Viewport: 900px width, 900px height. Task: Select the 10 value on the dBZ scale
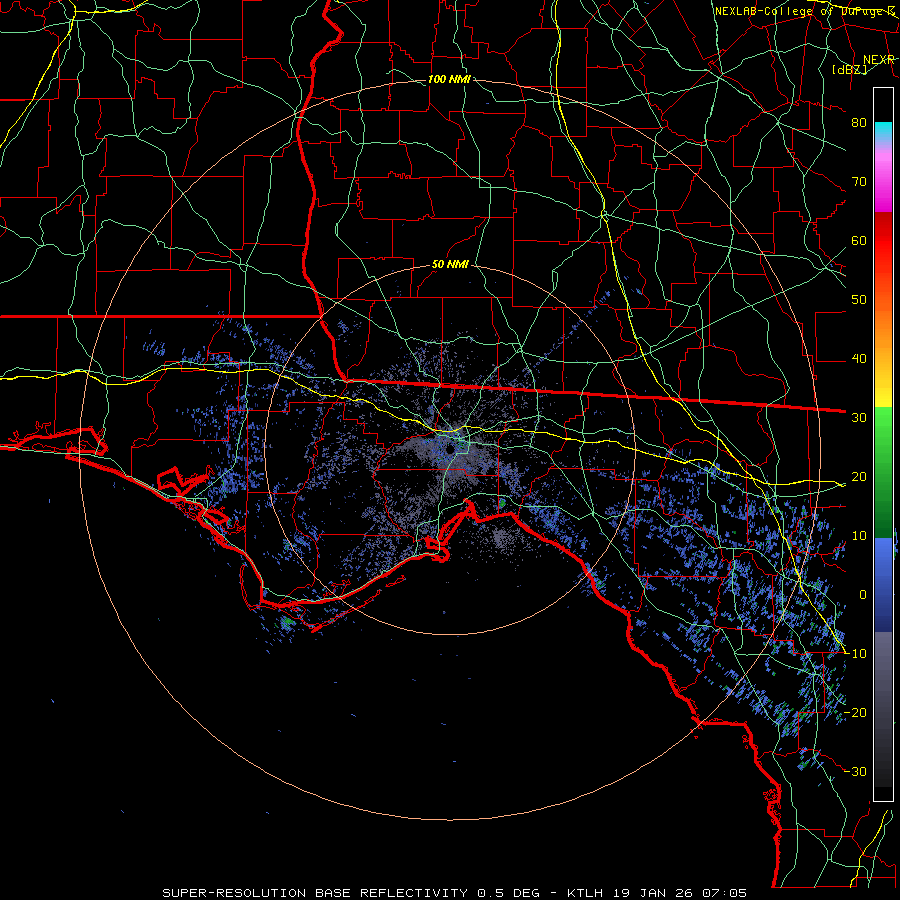[x=859, y=536]
